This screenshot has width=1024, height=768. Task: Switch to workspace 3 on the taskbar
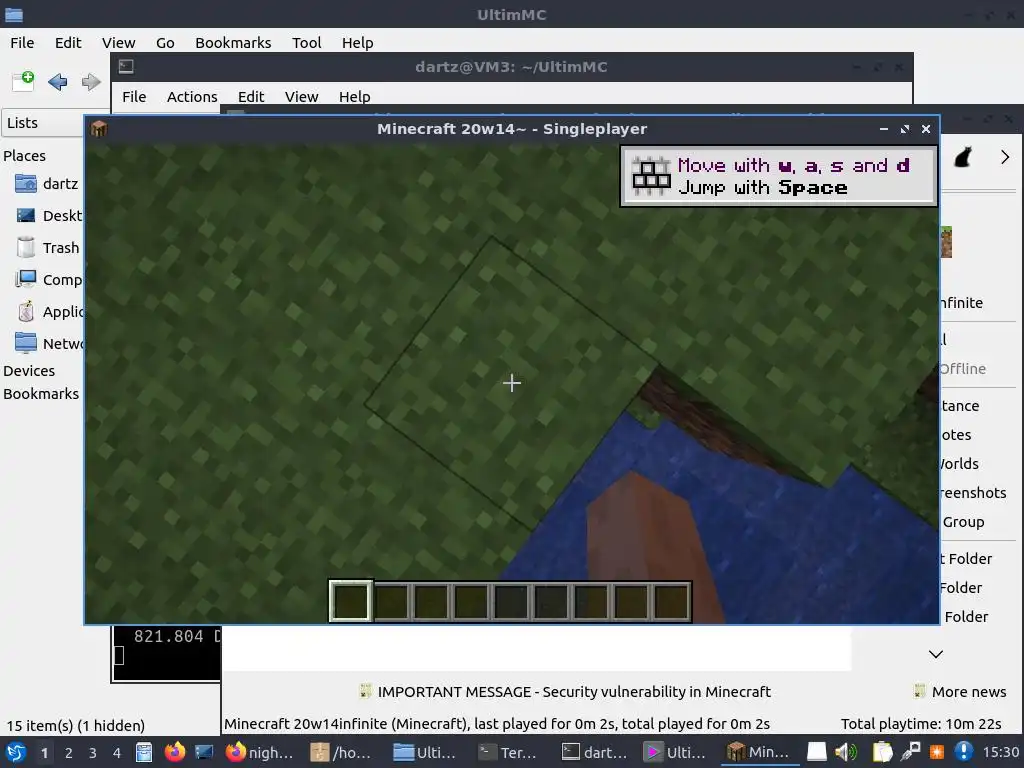click(x=93, y=753)
